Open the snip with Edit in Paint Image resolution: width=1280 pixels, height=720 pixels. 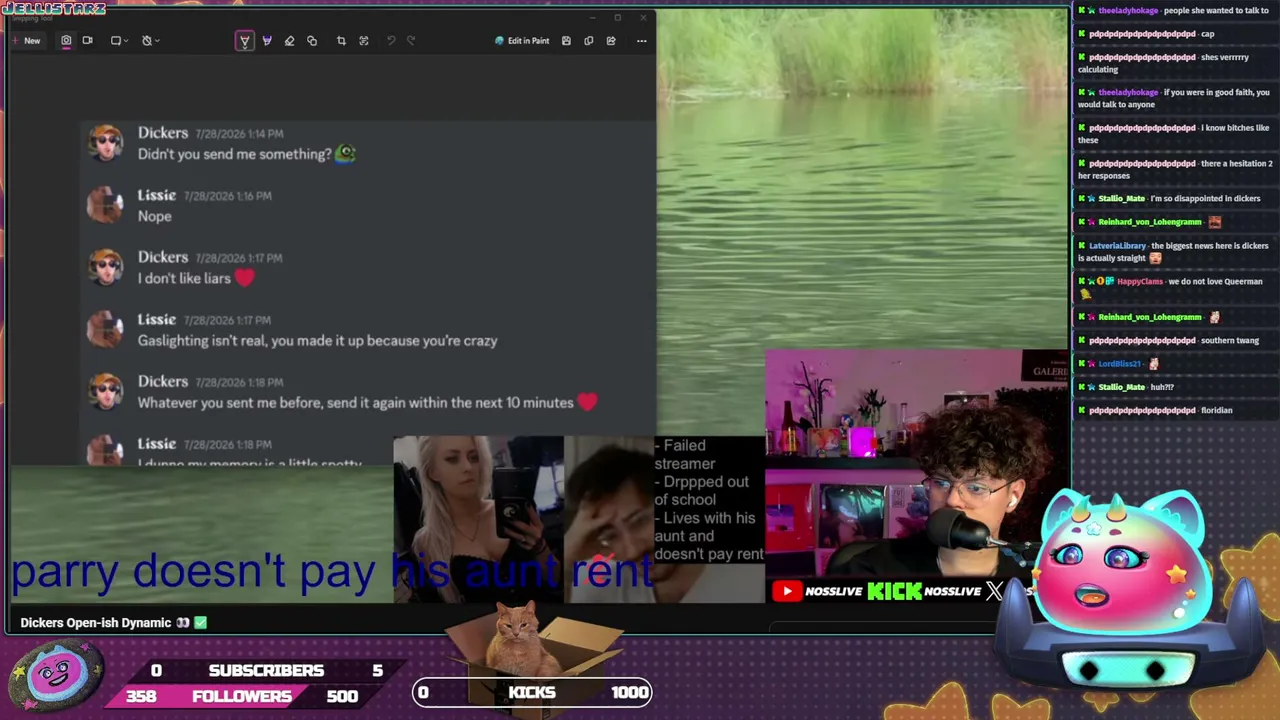(522, 41)
